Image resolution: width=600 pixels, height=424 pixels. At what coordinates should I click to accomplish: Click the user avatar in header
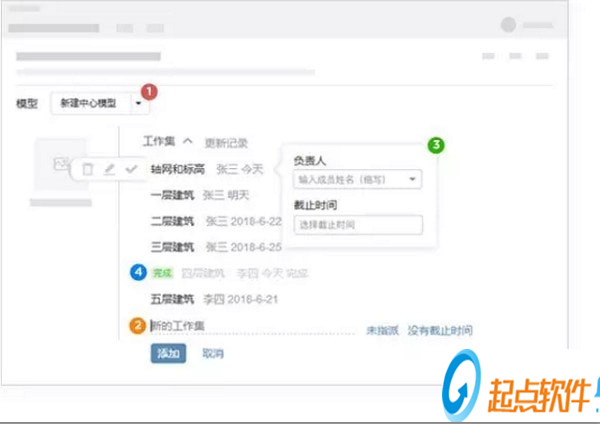coord(508,25)
